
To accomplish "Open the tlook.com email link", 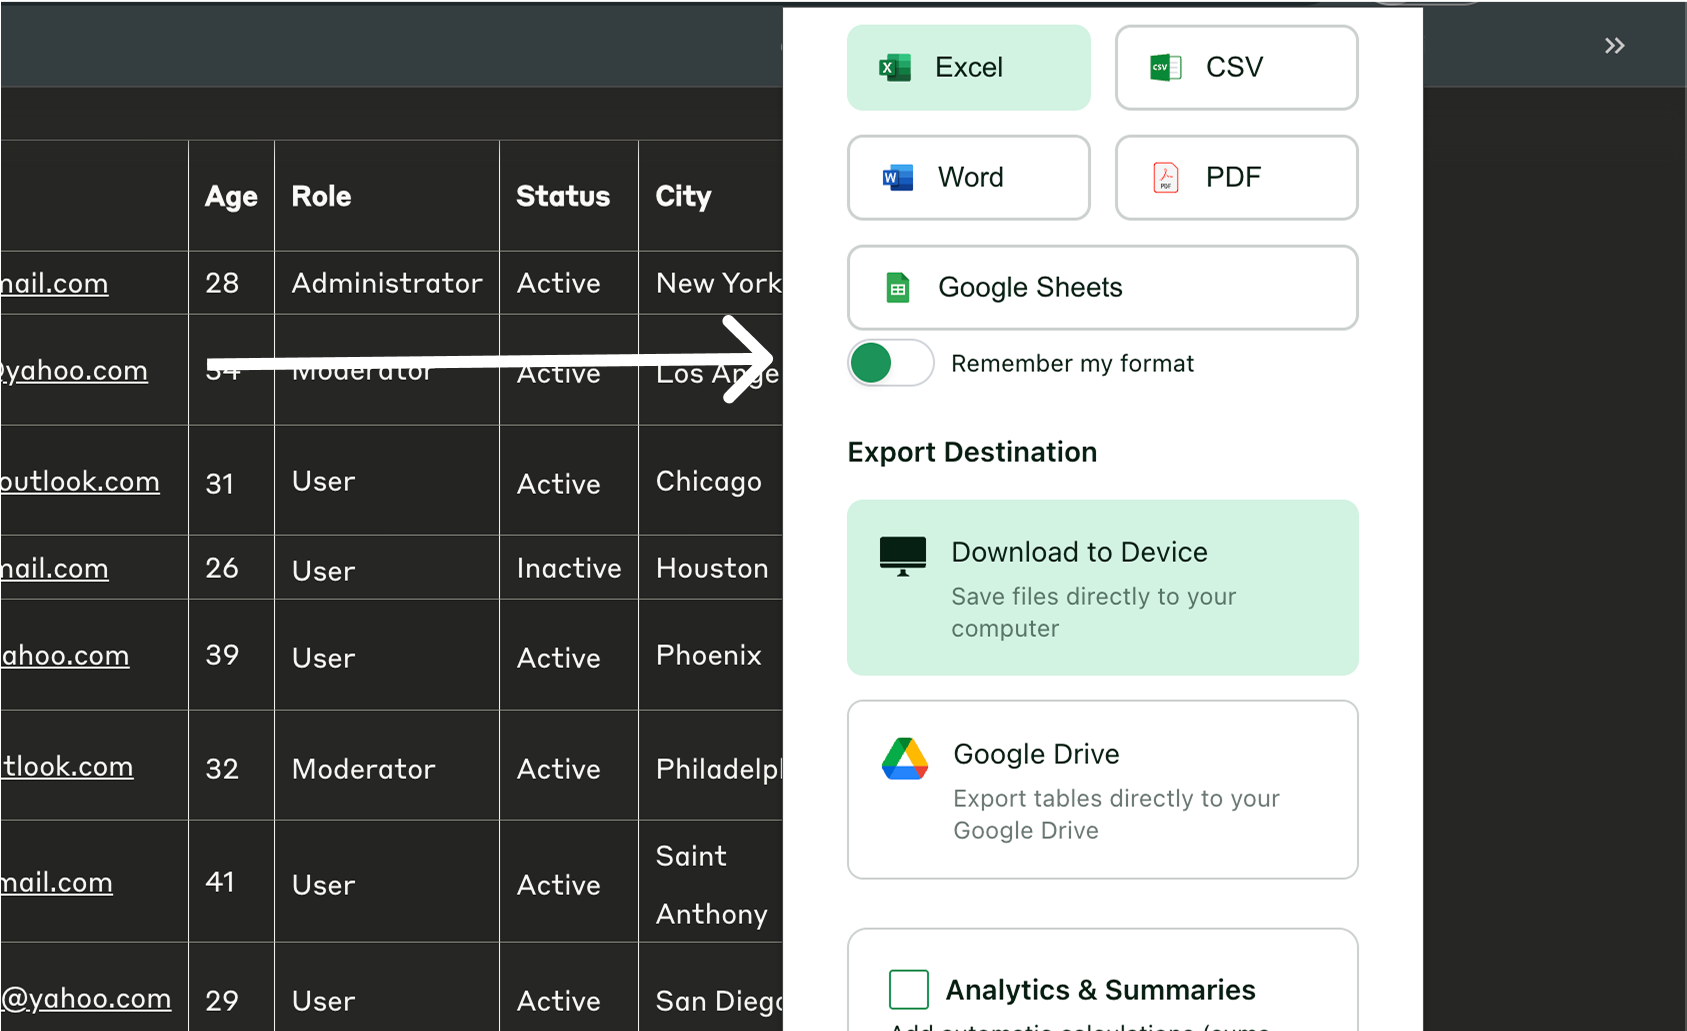I will [67, 766].
